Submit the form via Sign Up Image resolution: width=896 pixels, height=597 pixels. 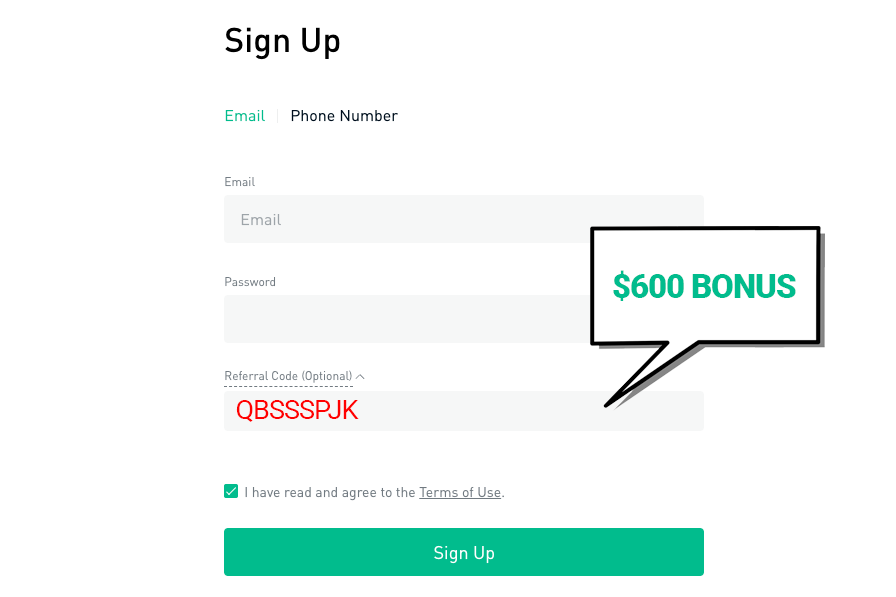pyautogui.click(x=463, y=551)
